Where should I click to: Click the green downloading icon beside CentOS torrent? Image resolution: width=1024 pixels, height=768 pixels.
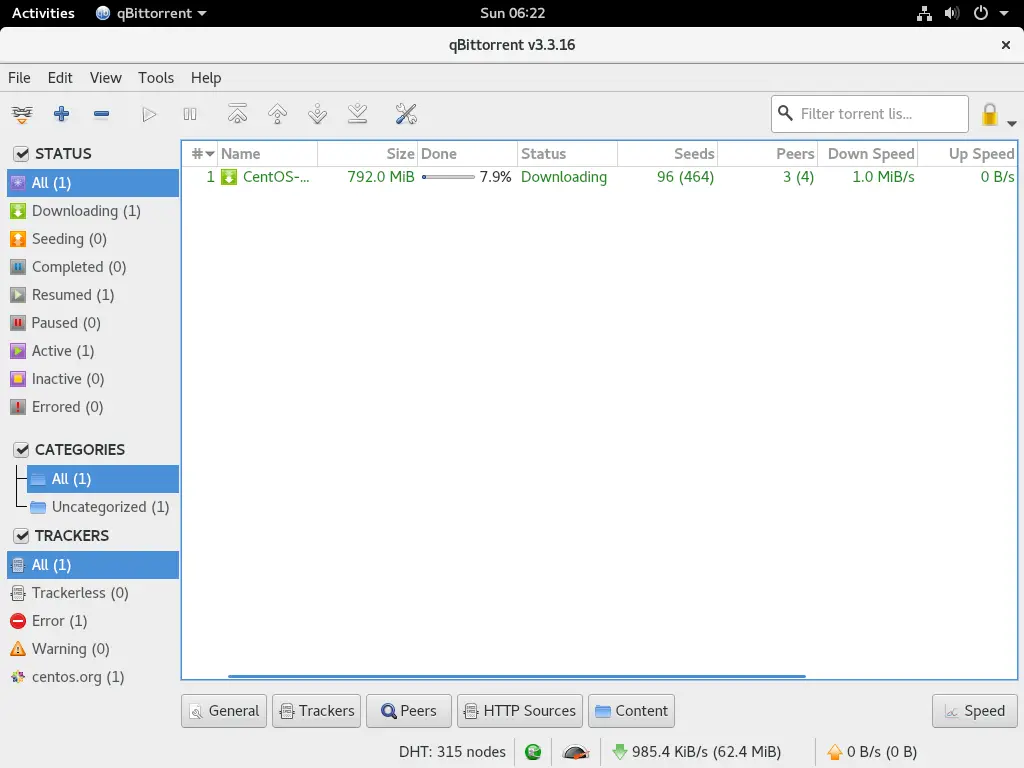click(x=229, y=177)
